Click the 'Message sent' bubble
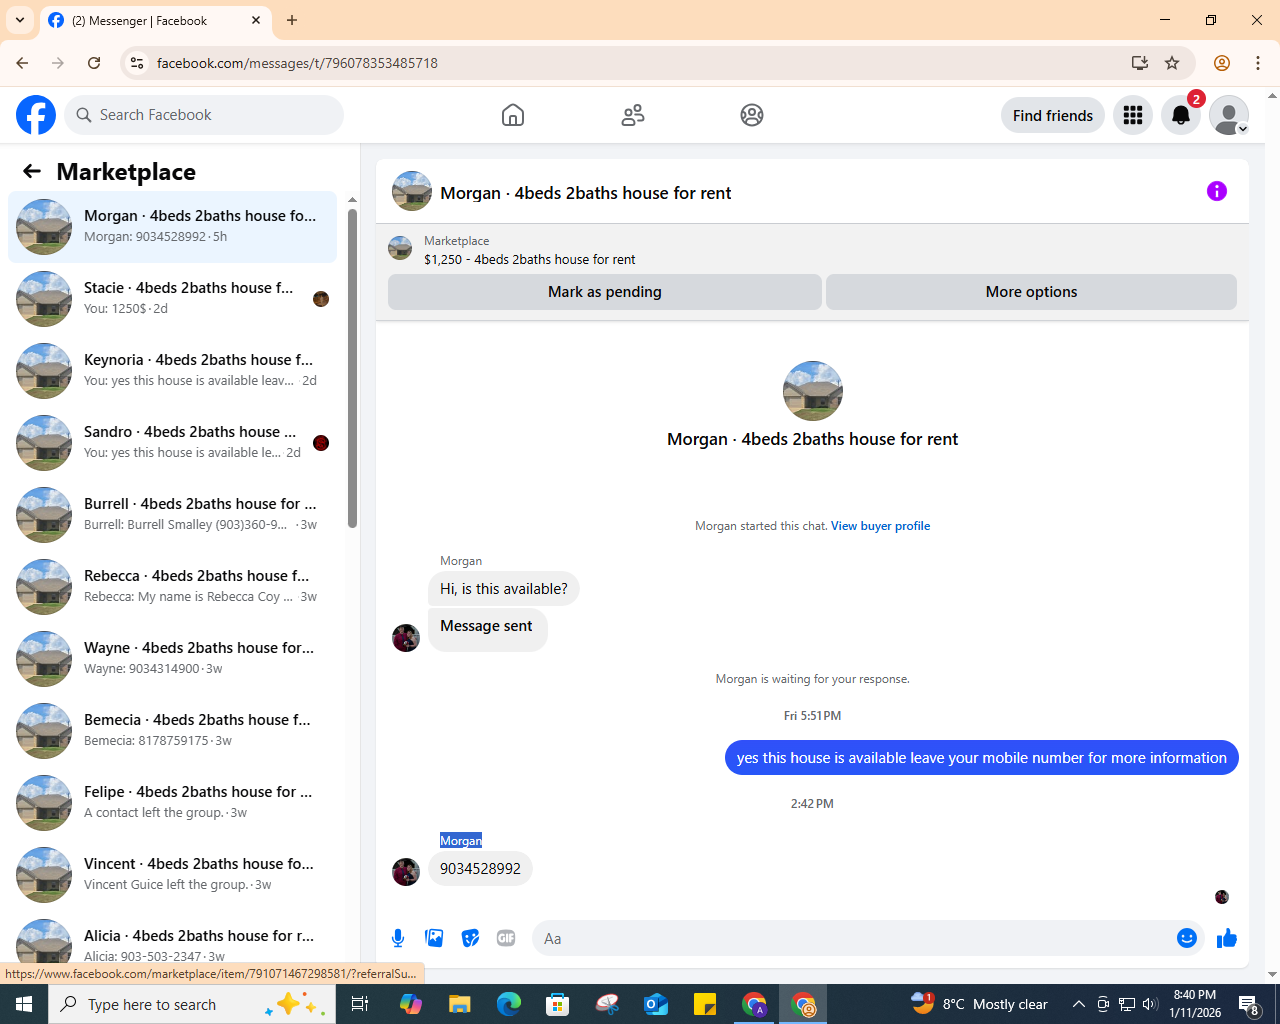The image size is (1280, 1024). 487,630
